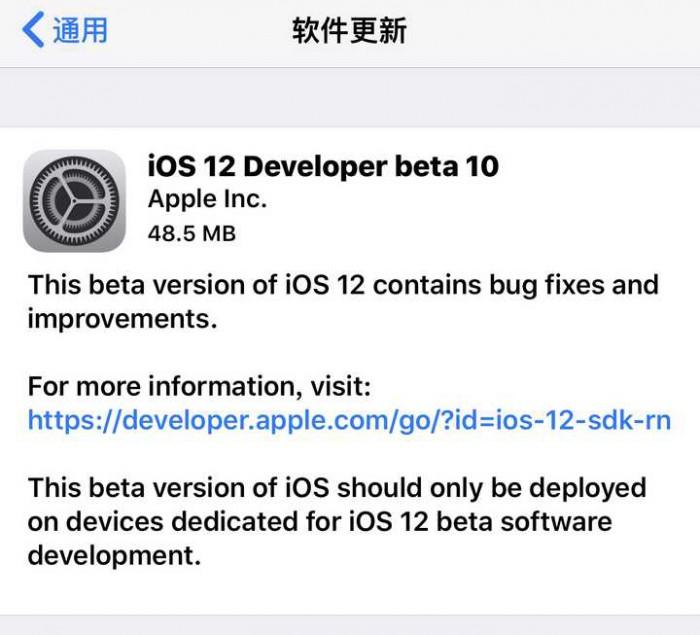Tap line 'on devices dedicated for iOS 12'
The width and height of the screenshot is (700, 635).
point(319,522)
